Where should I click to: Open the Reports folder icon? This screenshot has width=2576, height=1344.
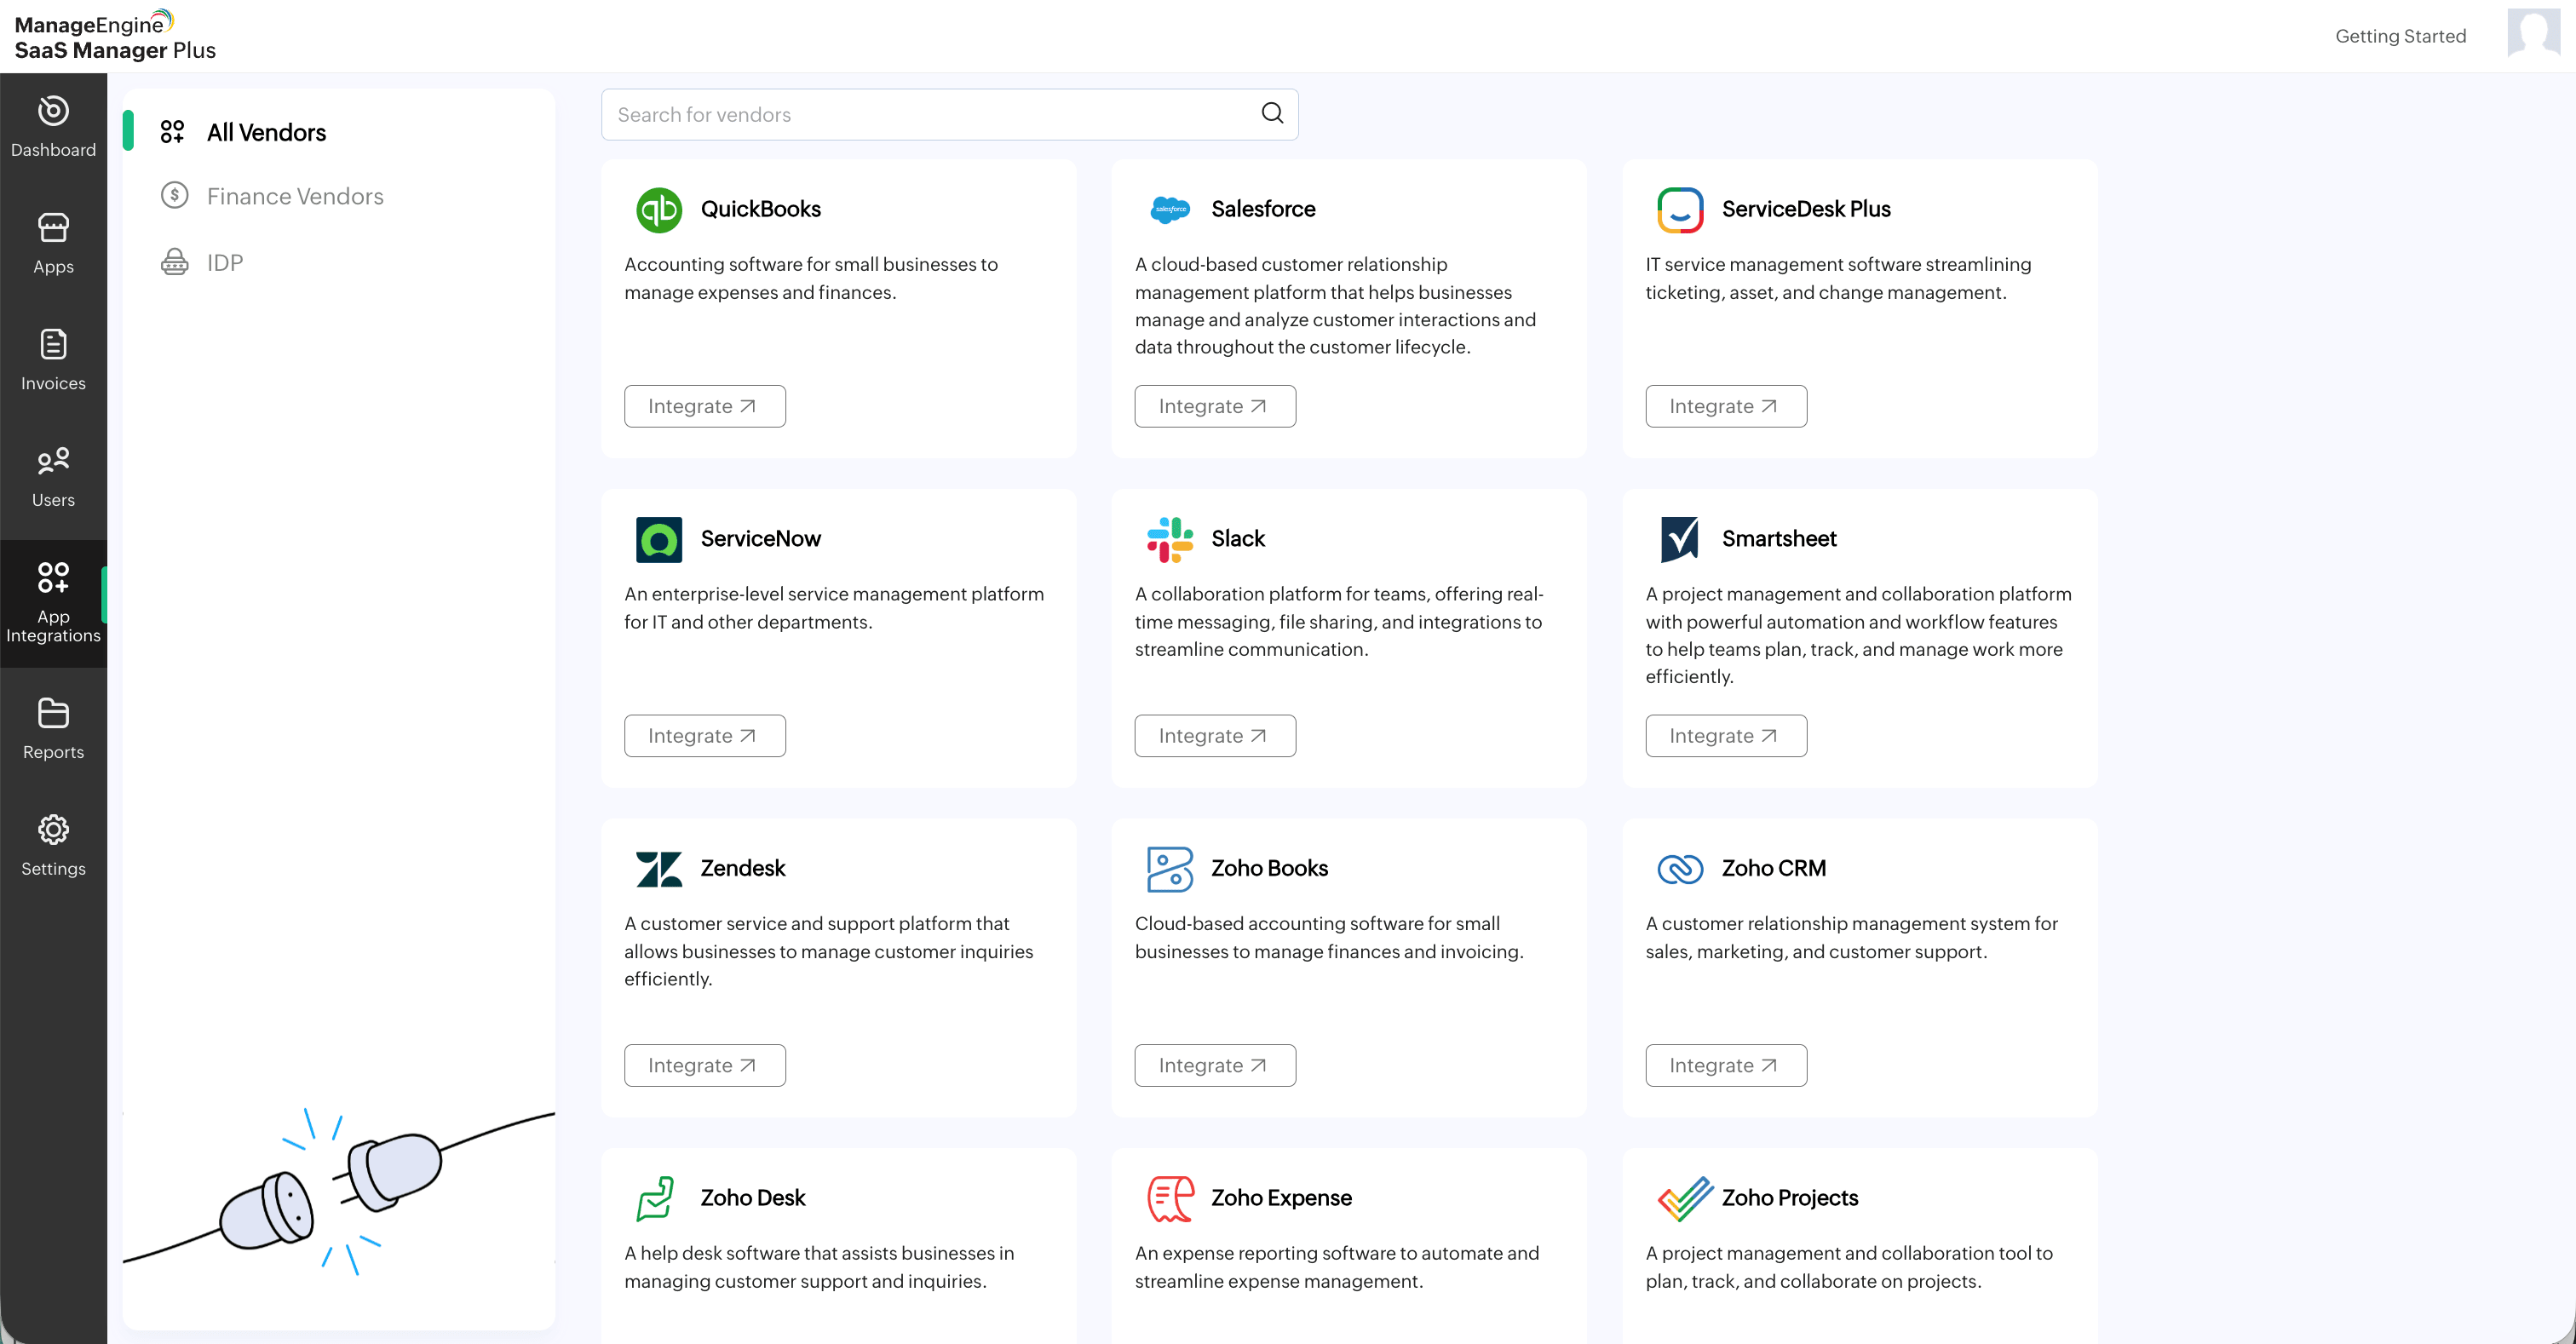[x=53, y=713]
